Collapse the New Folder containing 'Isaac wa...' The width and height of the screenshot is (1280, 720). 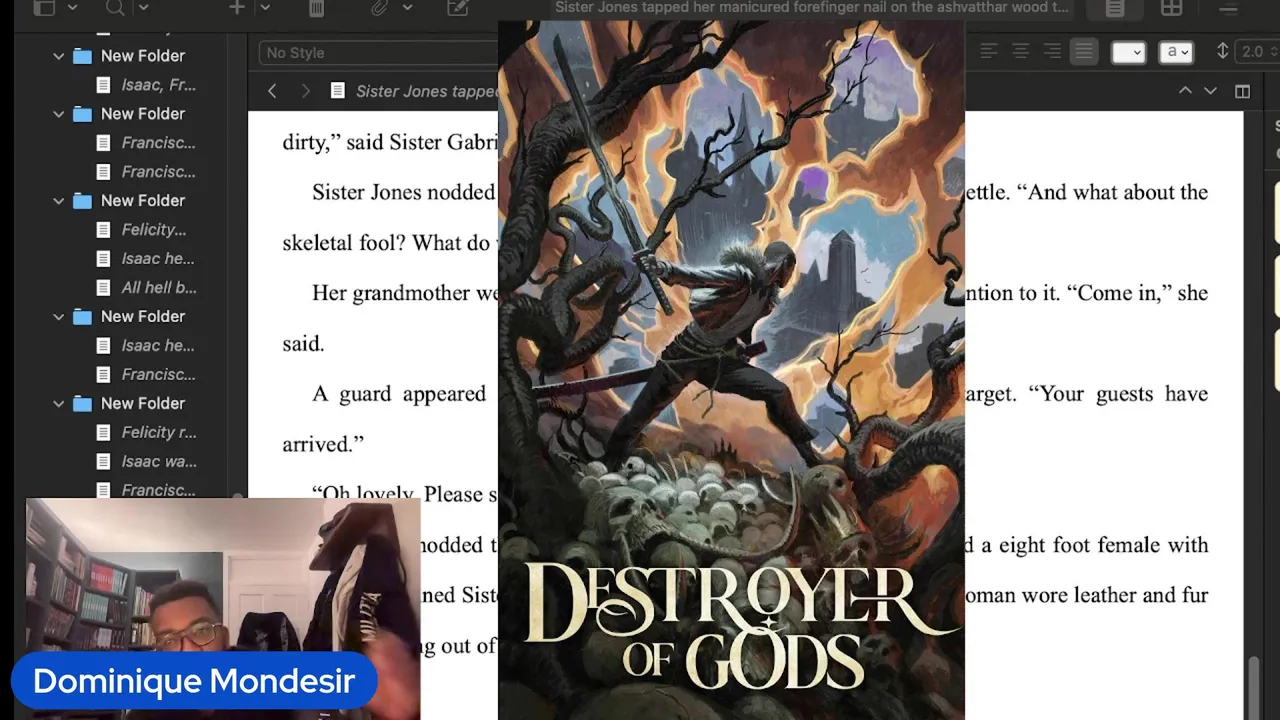tap(59, 404)
